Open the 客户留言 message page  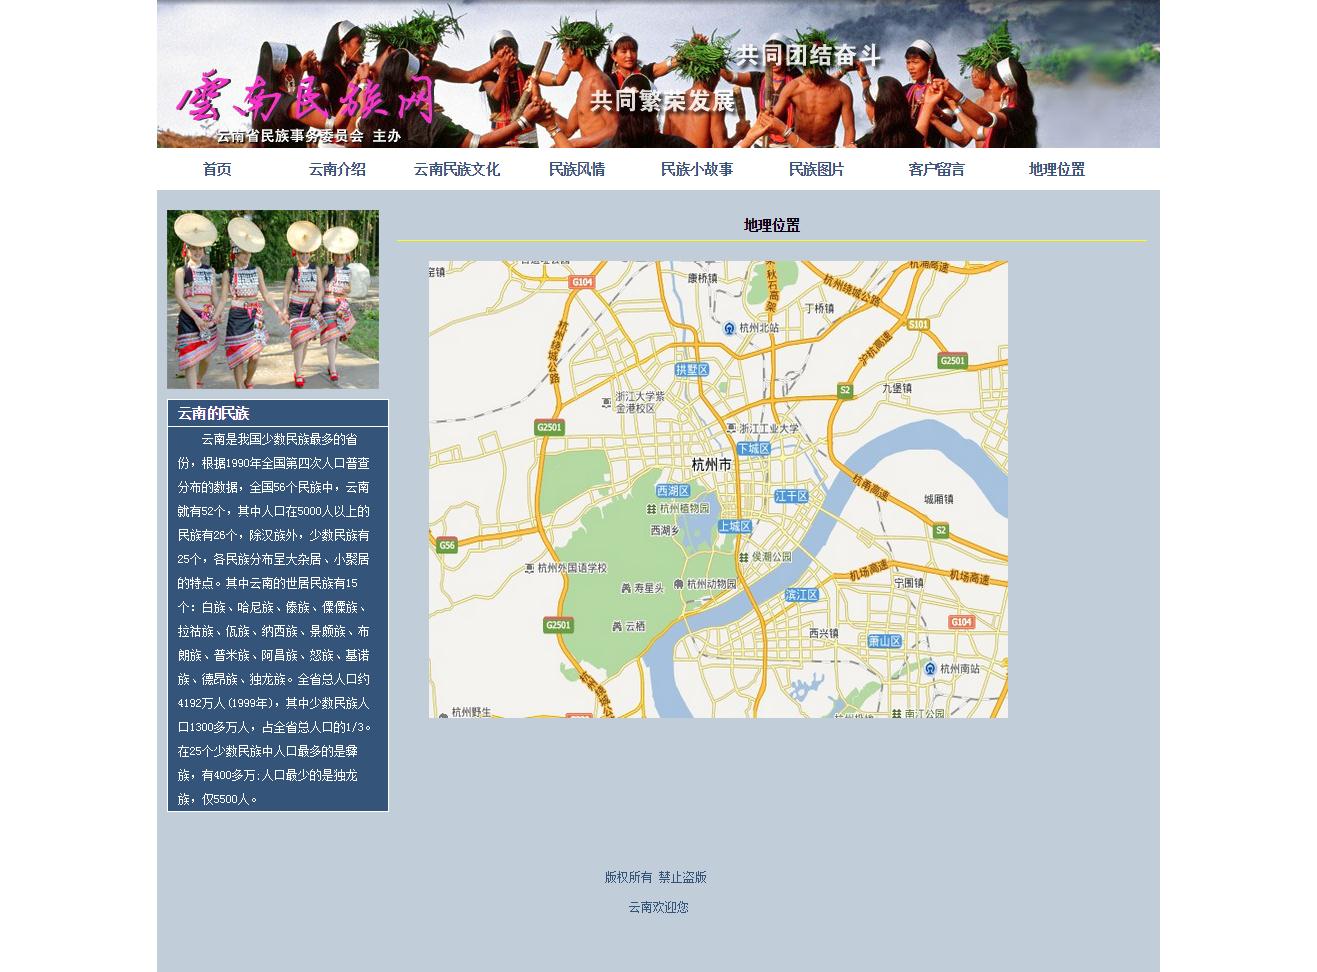coord(937,169)
